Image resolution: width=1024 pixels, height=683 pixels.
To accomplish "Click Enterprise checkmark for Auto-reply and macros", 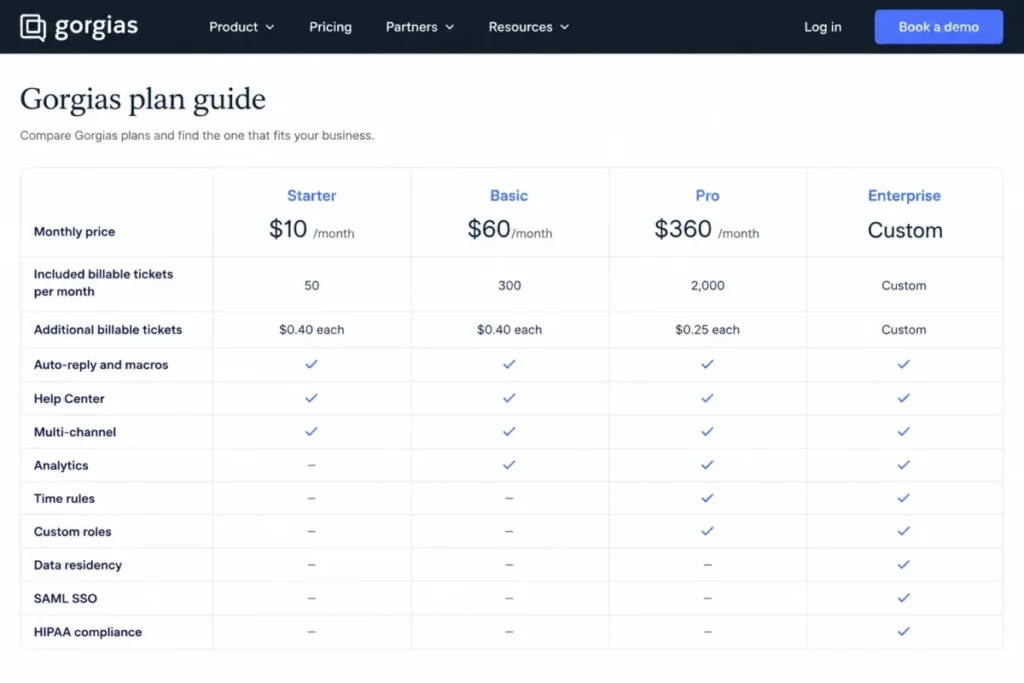I will click(x=903, y=364).
